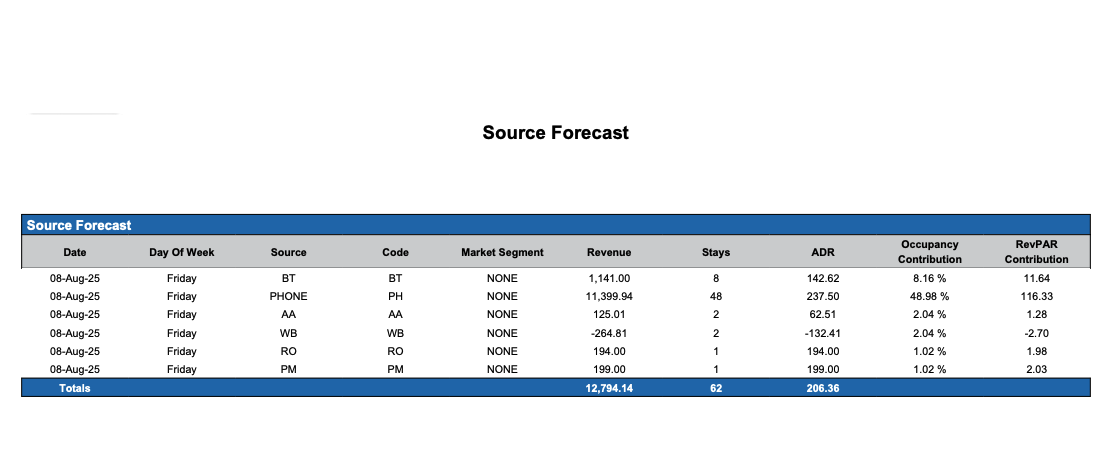Click the Stays column header

click(x=716, y=252)
